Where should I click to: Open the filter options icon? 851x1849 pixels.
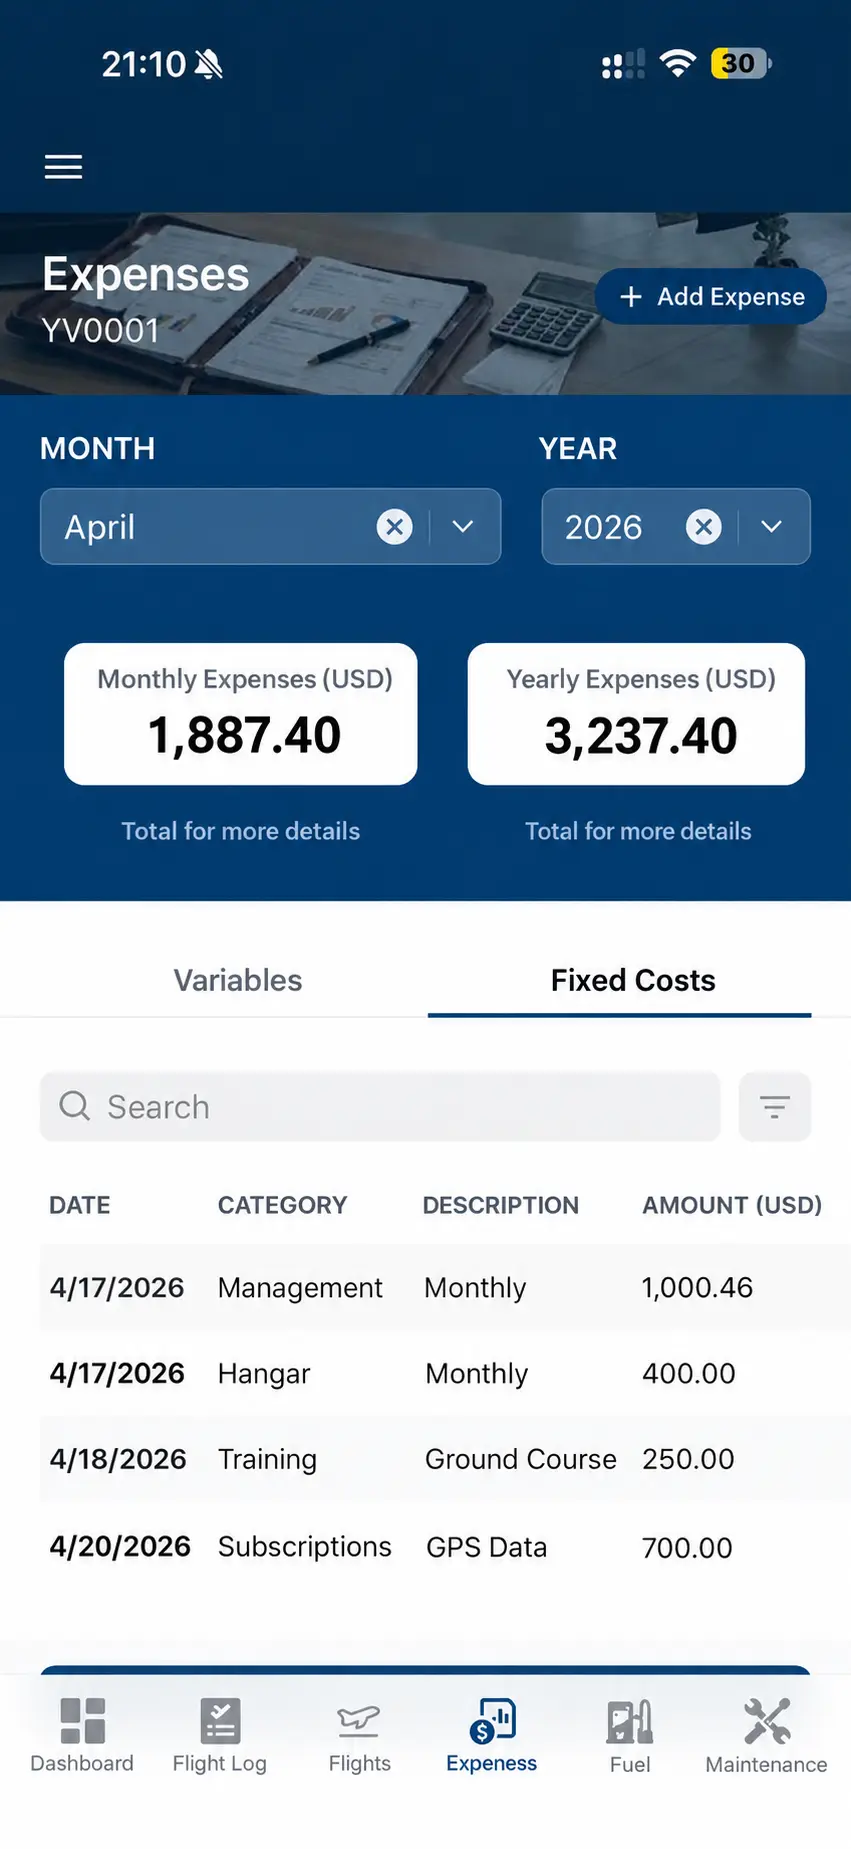(x=775, y=1107)
